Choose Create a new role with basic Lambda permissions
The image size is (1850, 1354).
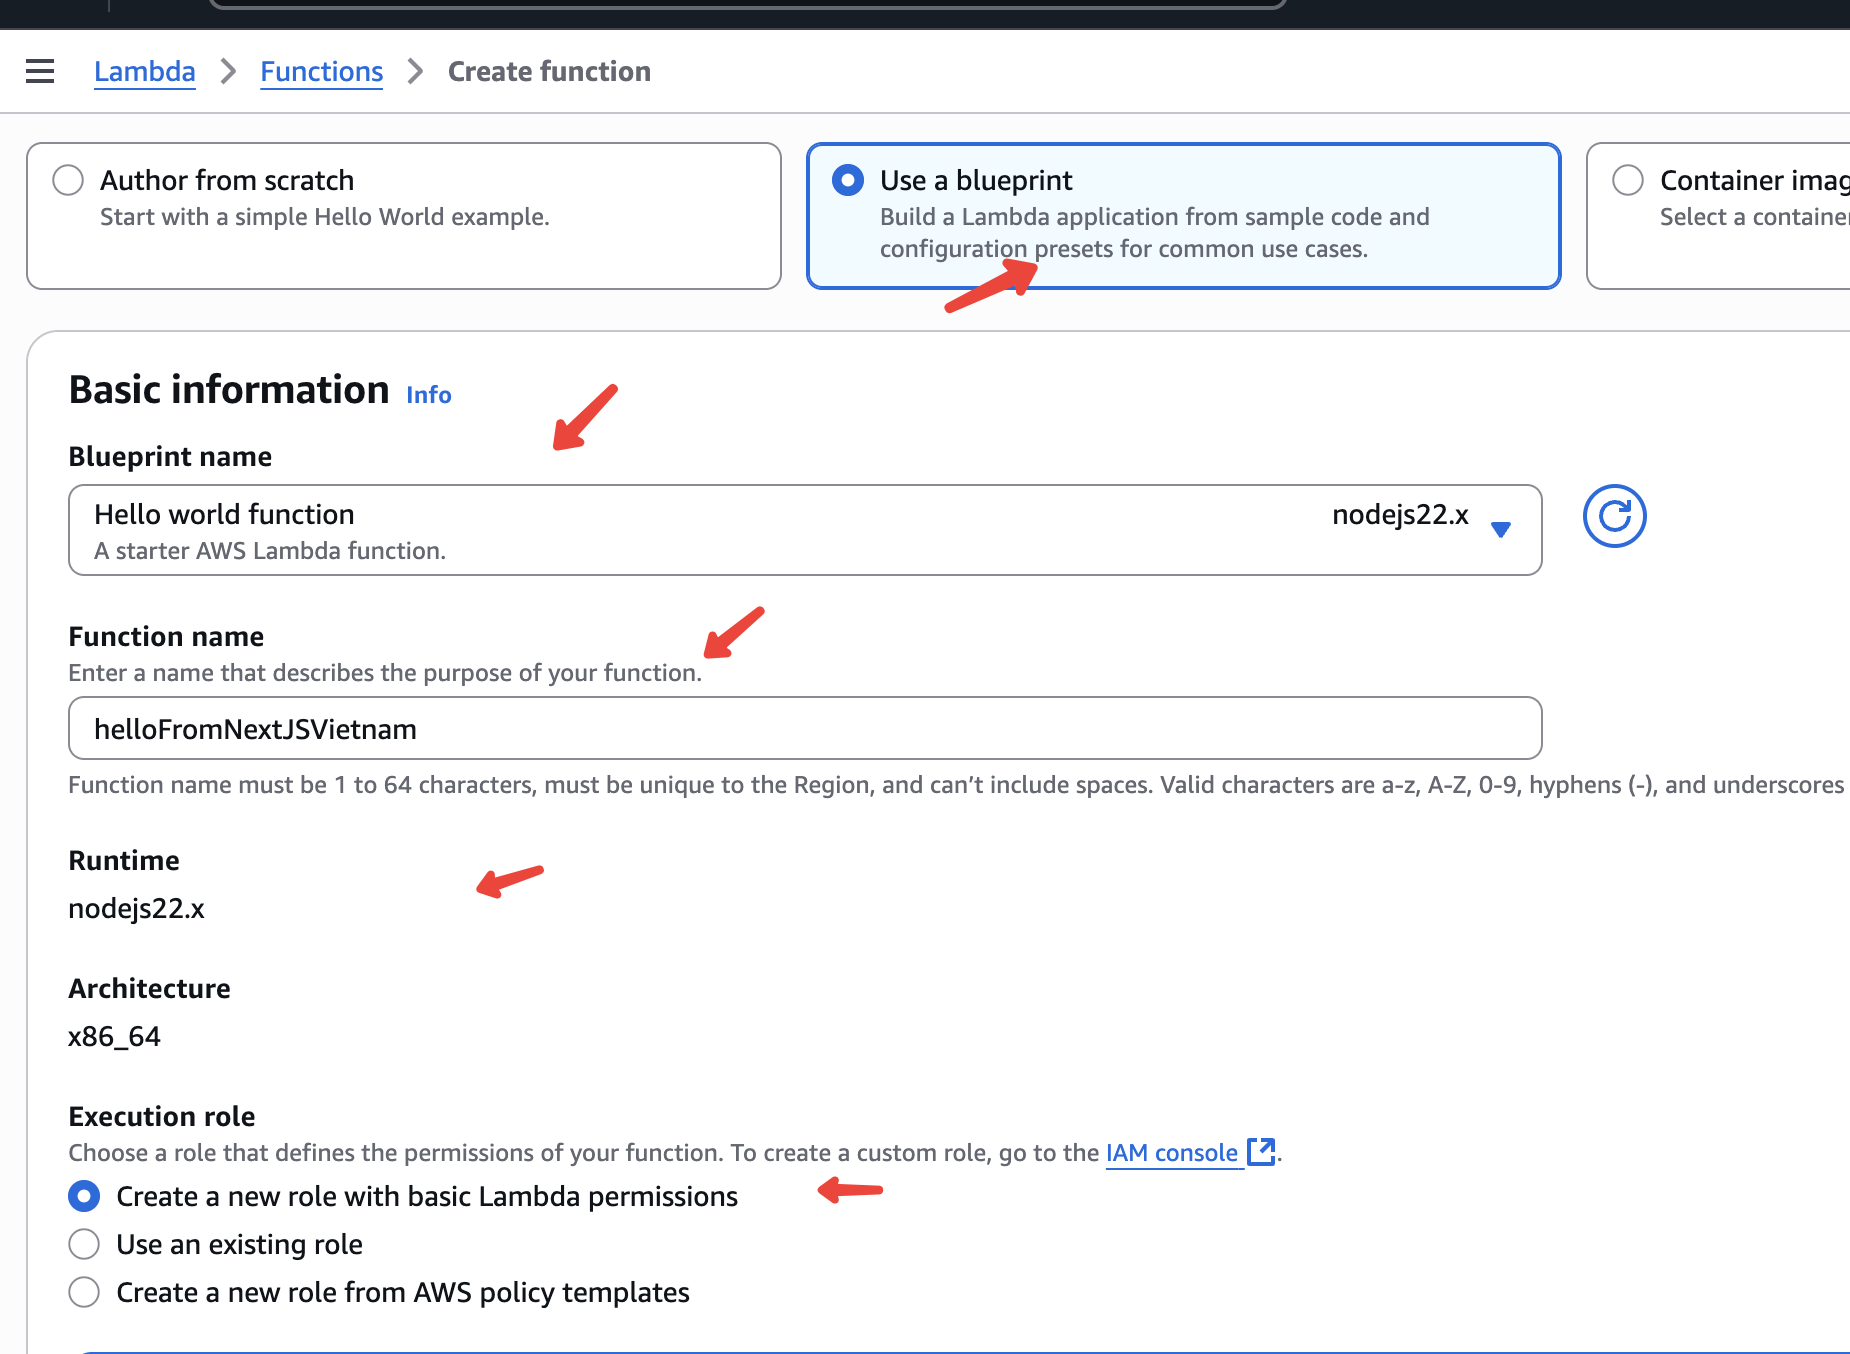[84, 1196]
